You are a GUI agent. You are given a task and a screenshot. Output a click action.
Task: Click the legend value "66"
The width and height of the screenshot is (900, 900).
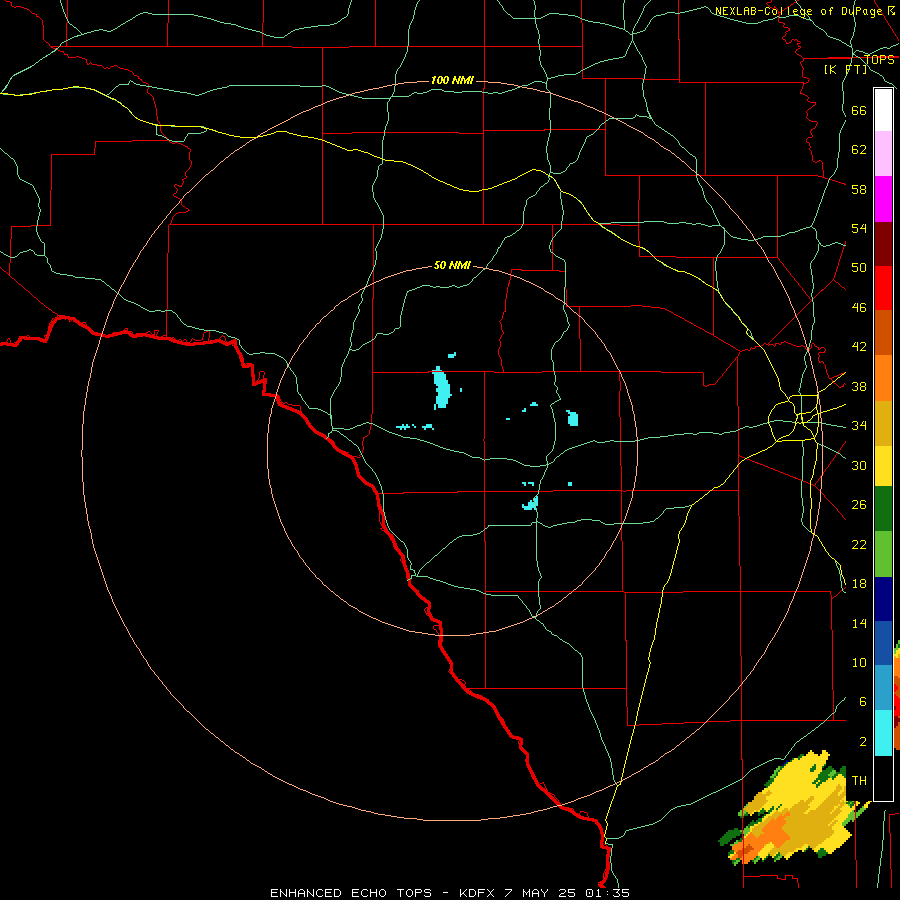(x=859, y=110)
